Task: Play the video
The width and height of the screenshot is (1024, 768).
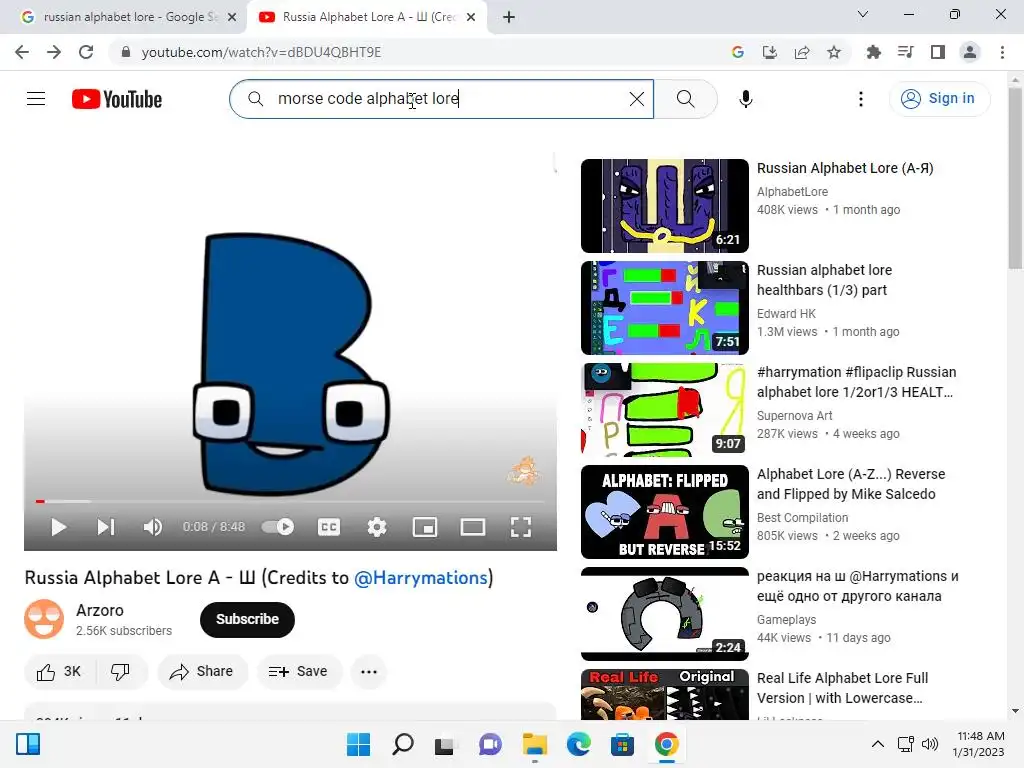Action: pyautogui.click(x=59, y=527)
